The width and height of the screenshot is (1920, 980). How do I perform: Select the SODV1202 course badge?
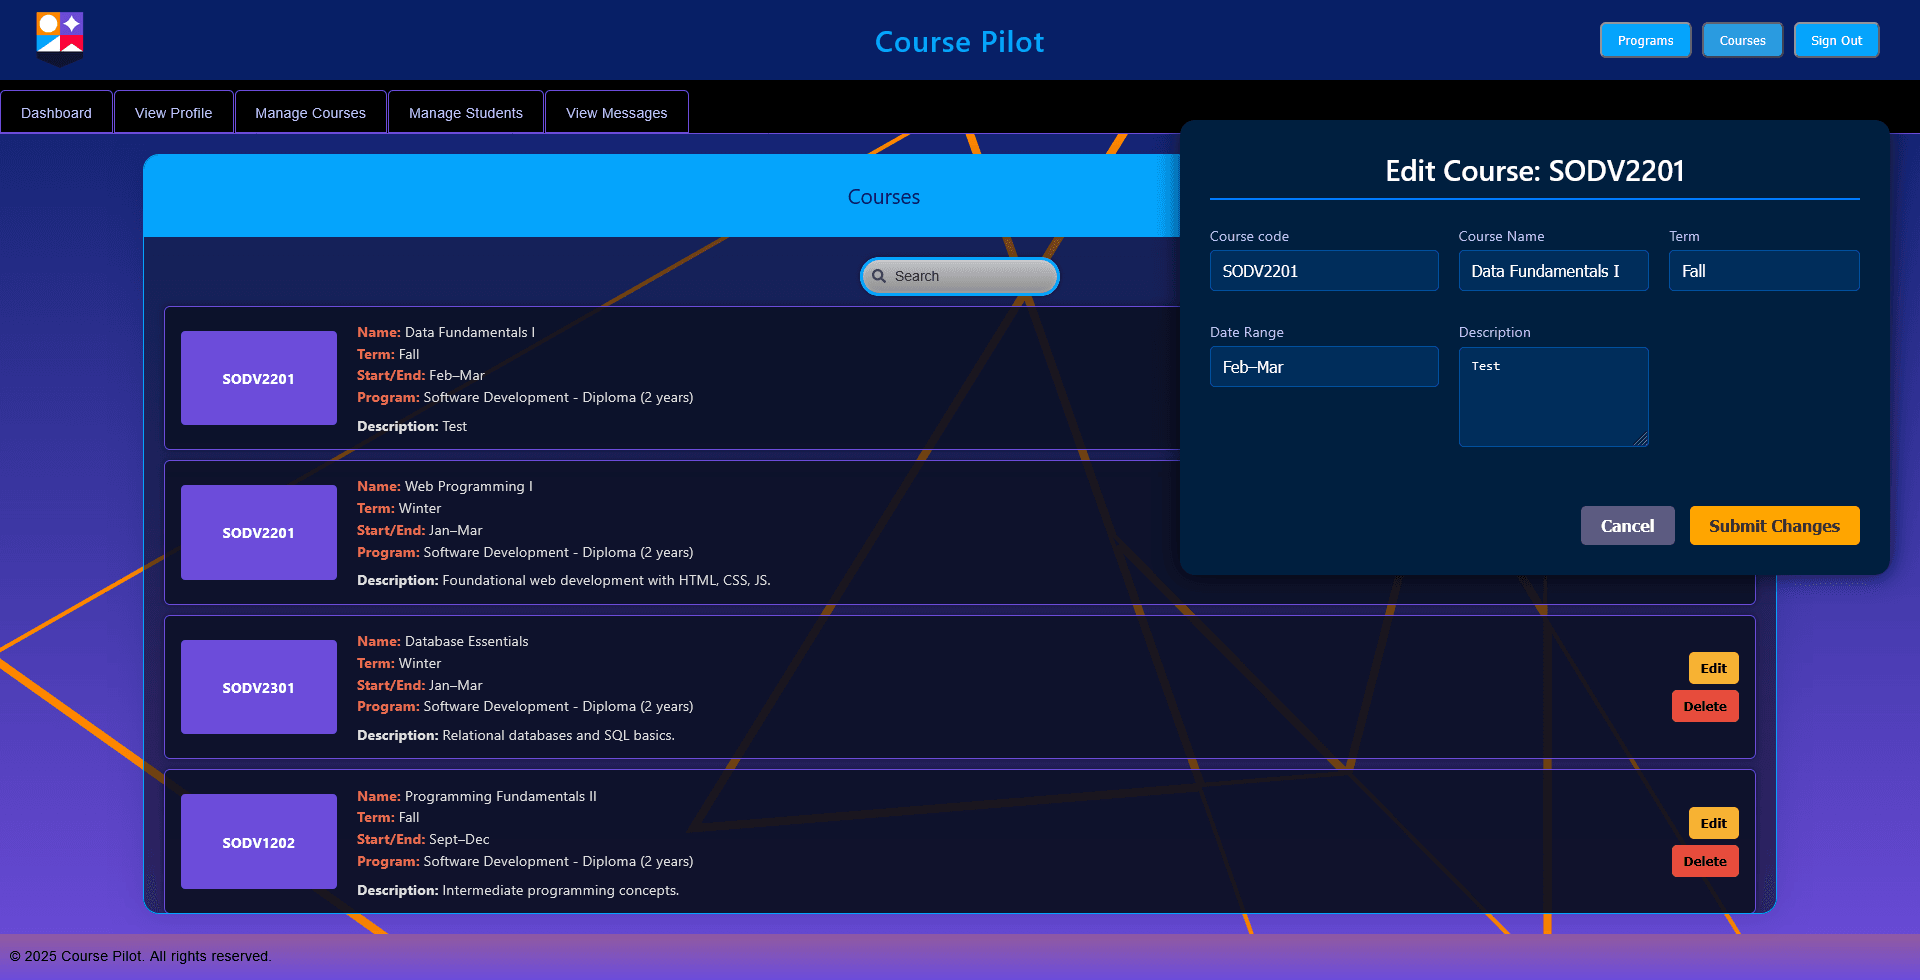click(x=258, y=841)
